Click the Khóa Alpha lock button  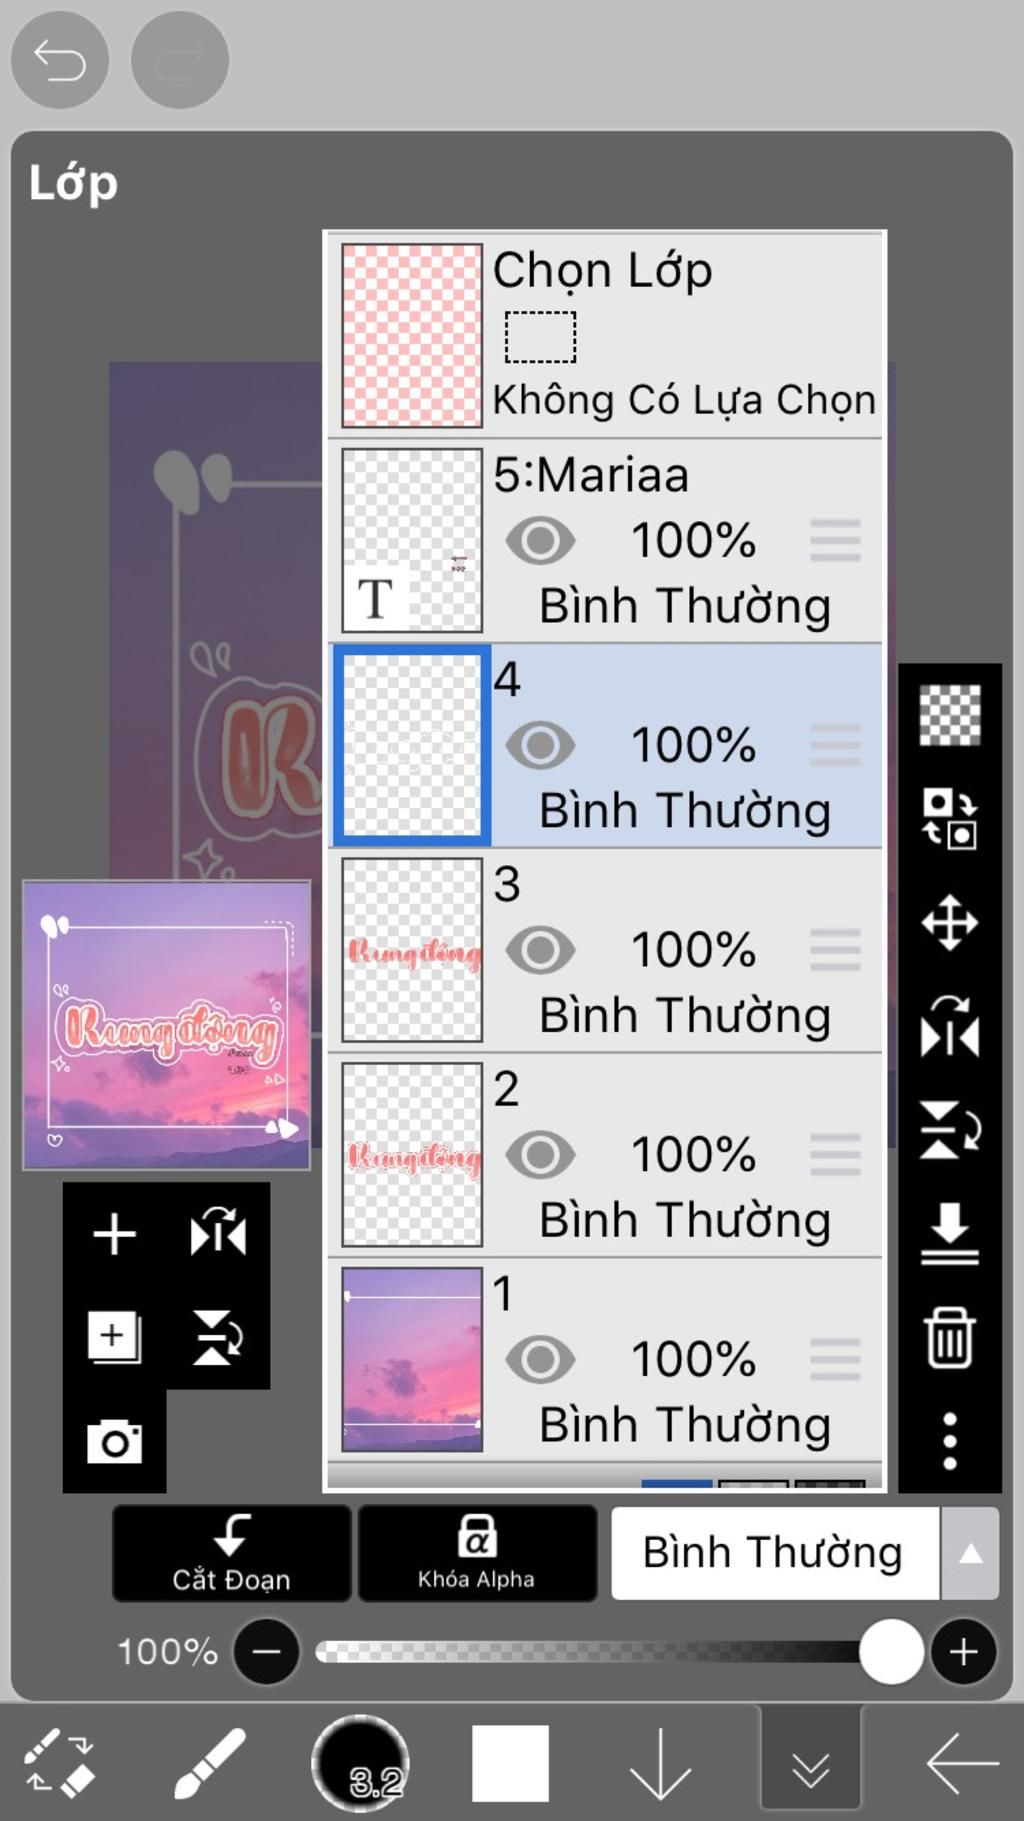point(477,1553)
